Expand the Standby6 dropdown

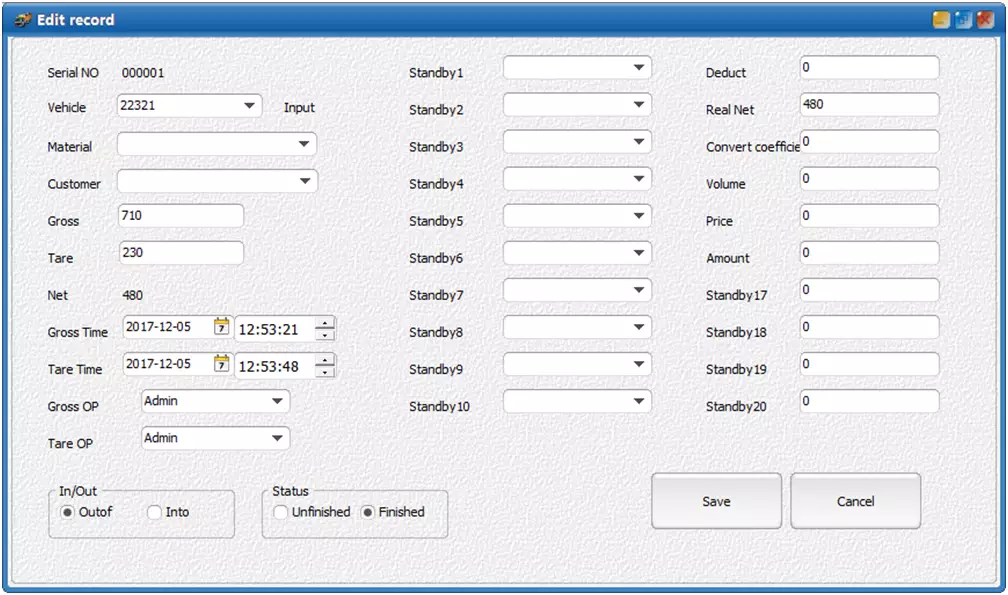click(x=577, y=253)
